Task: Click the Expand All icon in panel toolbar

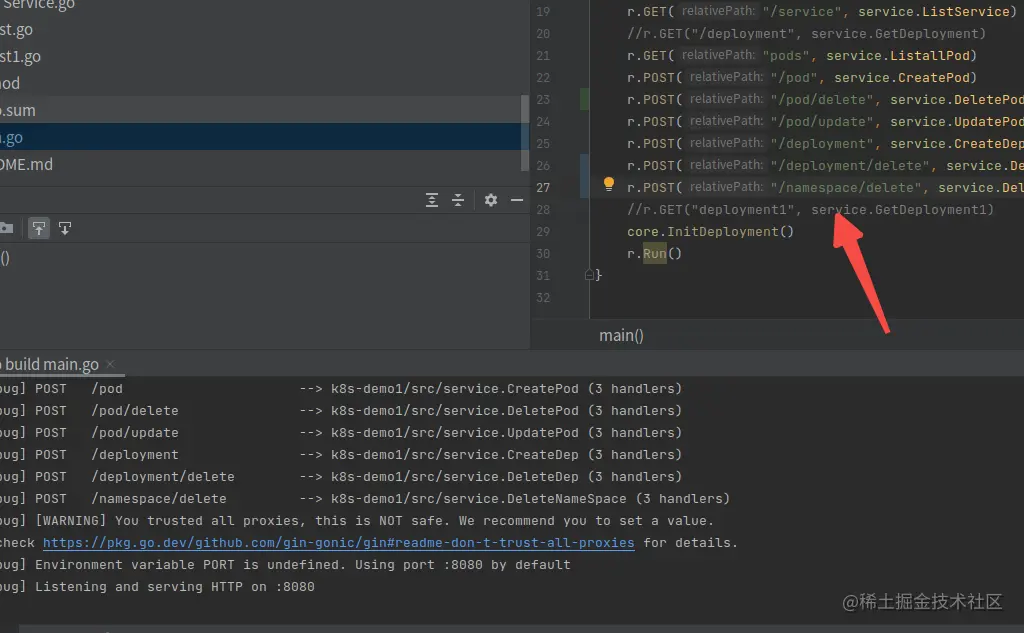Action: [x=432, y=200]
